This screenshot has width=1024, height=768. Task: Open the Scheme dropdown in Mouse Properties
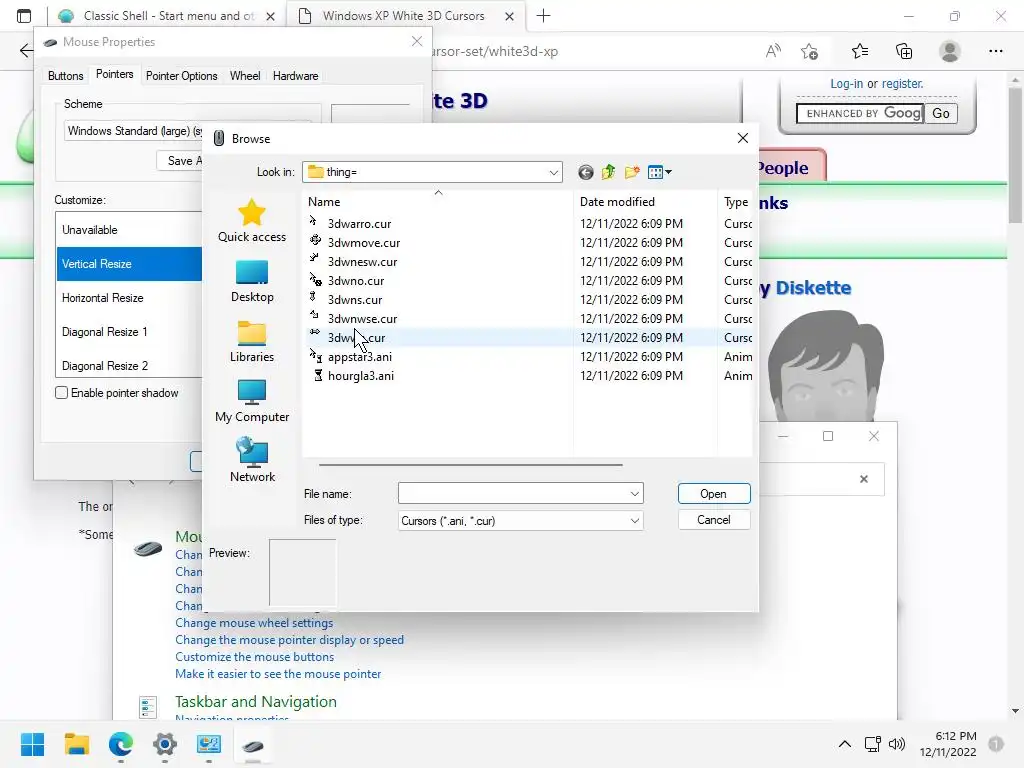point(133,131)
